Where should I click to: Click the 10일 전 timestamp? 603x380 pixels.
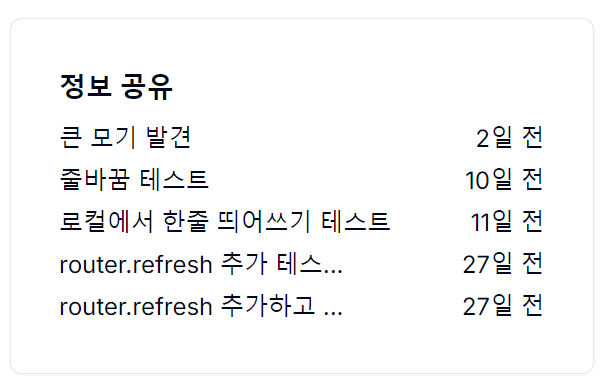(x=504, y=180)
